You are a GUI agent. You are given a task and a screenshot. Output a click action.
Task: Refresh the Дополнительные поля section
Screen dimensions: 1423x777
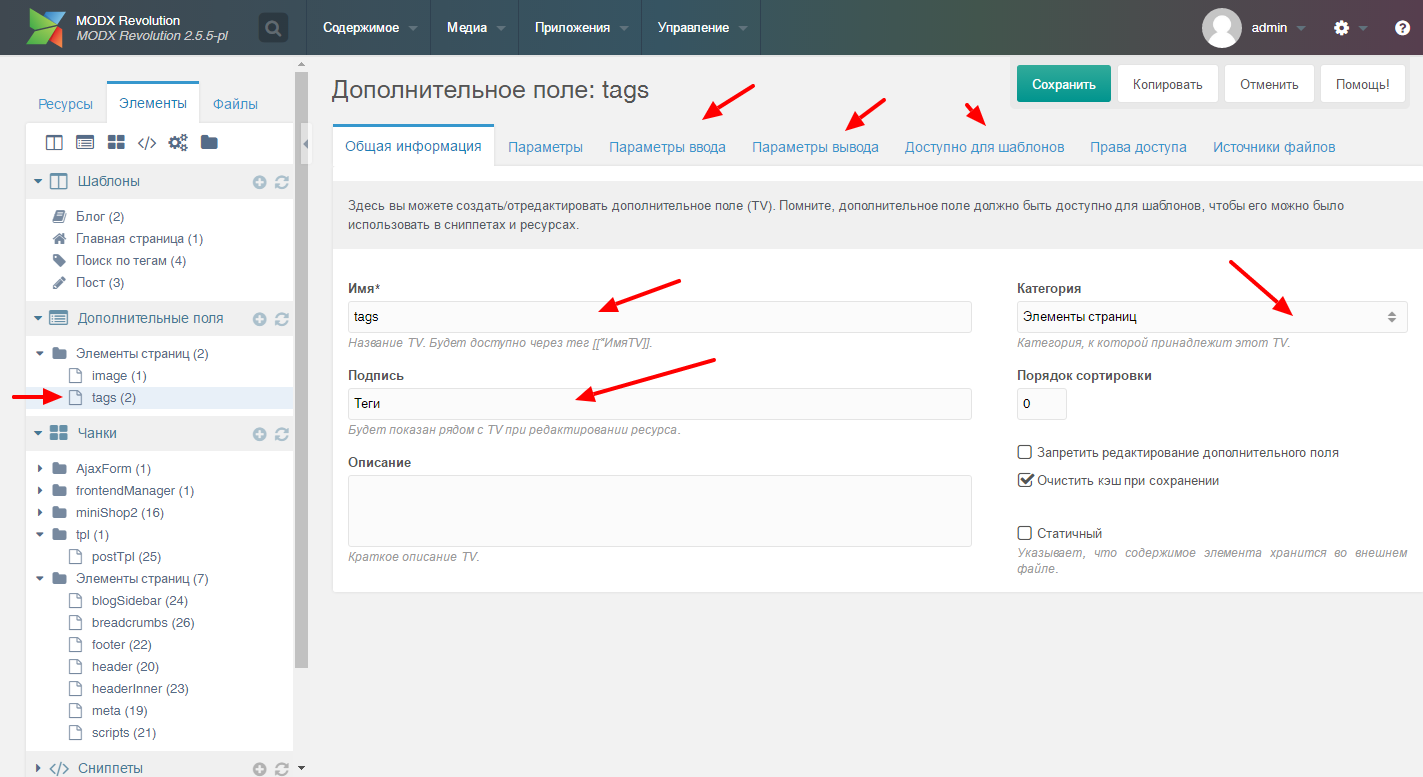point(281,319)
